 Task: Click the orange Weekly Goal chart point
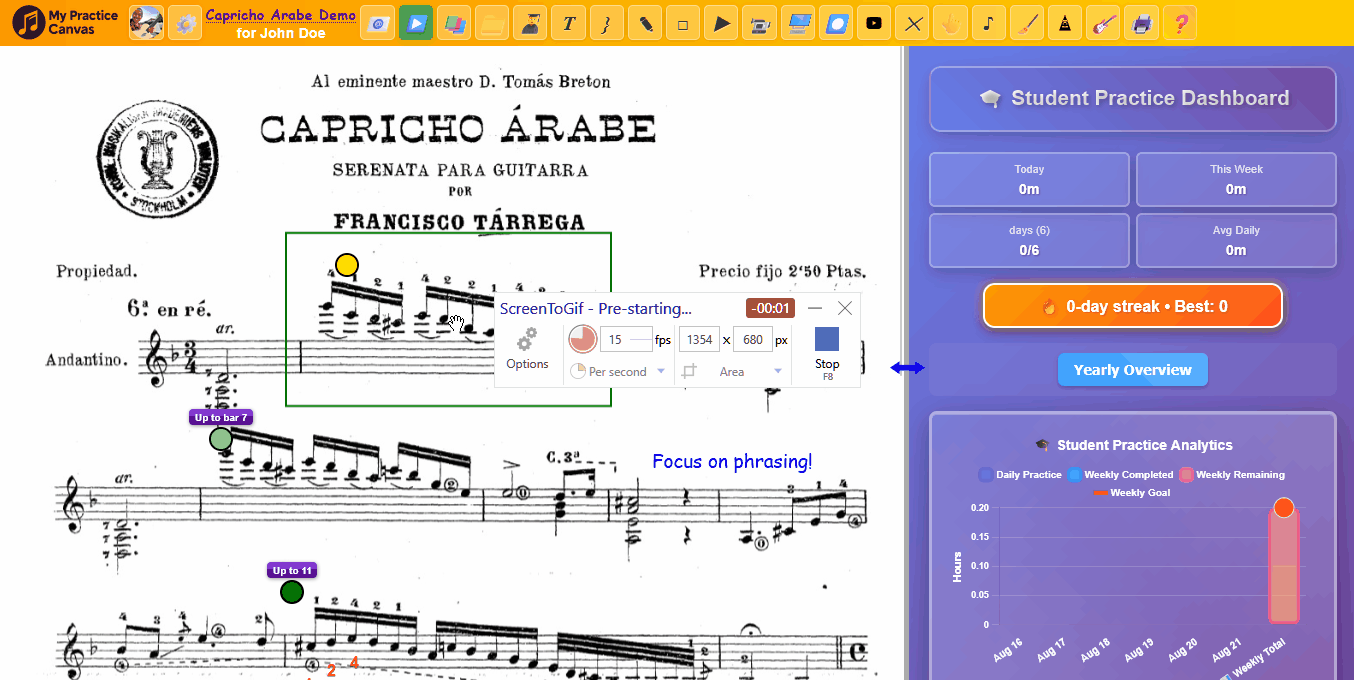[x=1284, y=508]
